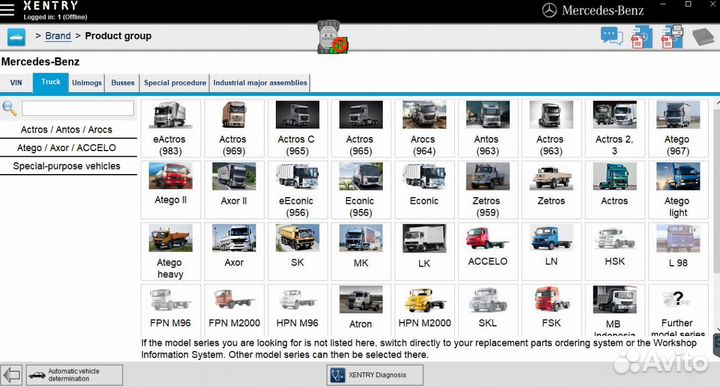Viewport: 720px width, 387px height.
Task: Select the L 98 truck model
Action: click(678, 252)
